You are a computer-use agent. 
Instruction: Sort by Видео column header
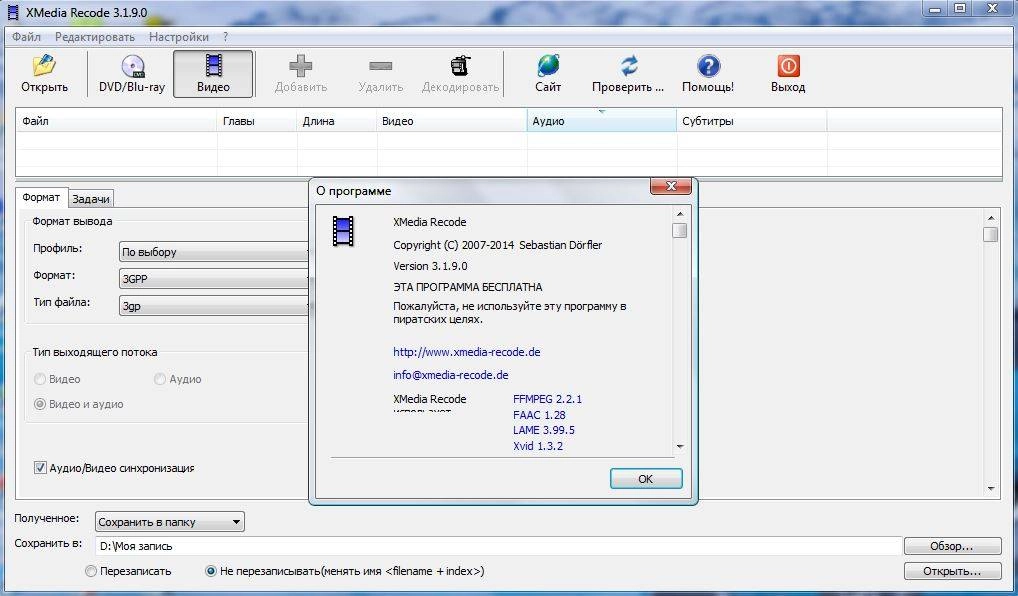coord(452,121)
